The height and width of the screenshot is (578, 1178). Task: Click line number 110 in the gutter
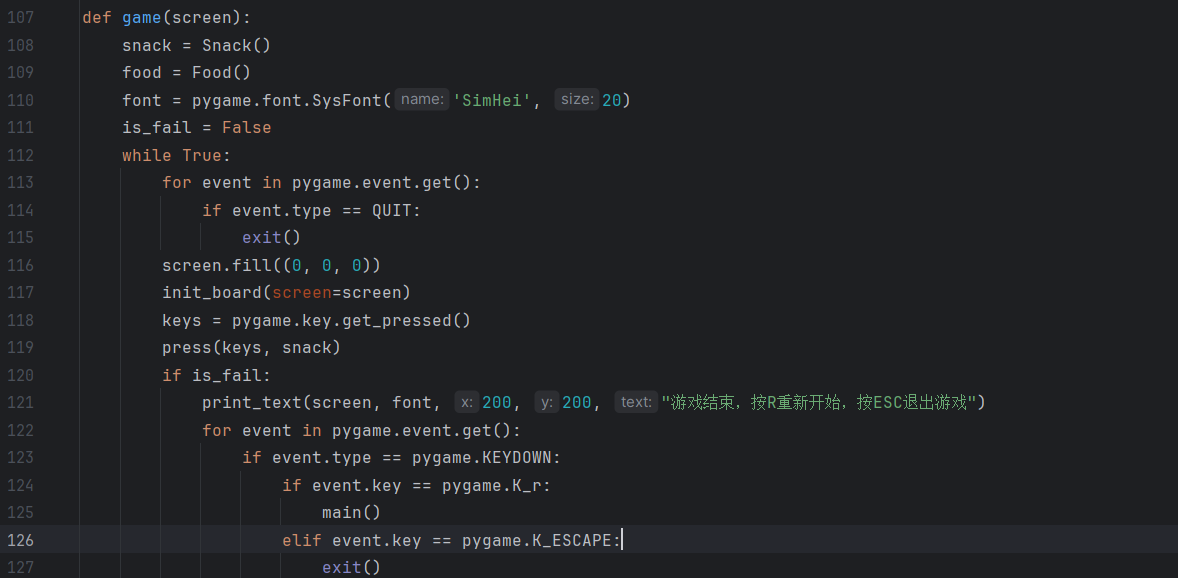[x=20, y=100]
